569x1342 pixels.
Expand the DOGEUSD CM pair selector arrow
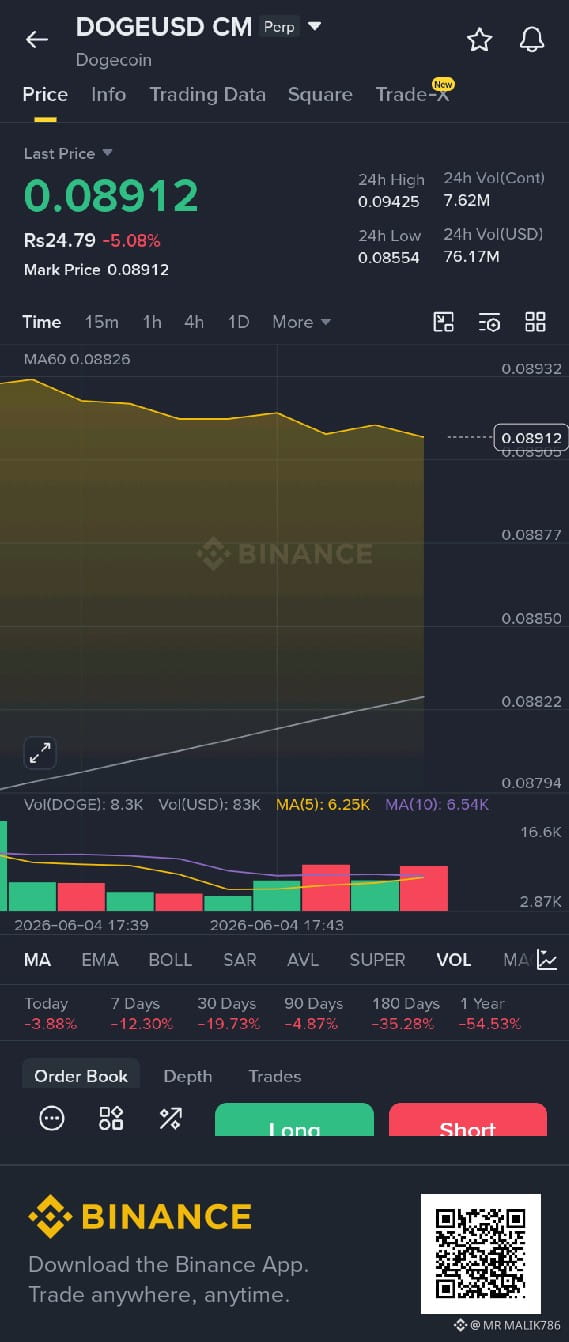[x=314, y=26]
